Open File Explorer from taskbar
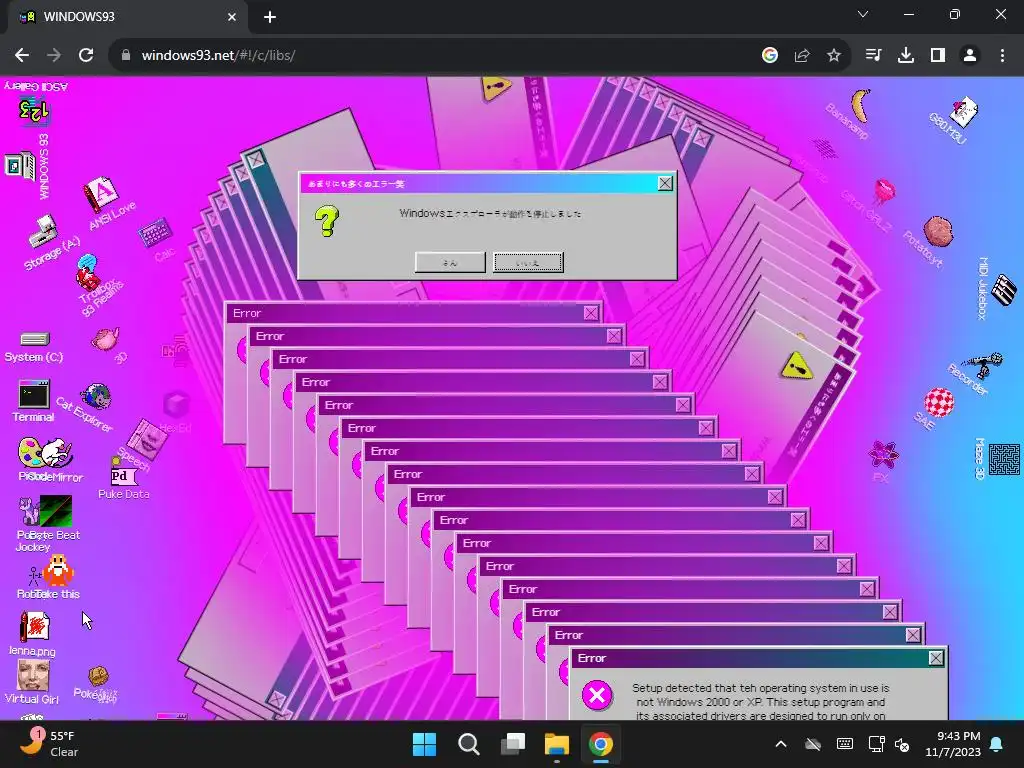This screenshot has height=768, width=1024. pyautogui.click(x=556, y=744)
